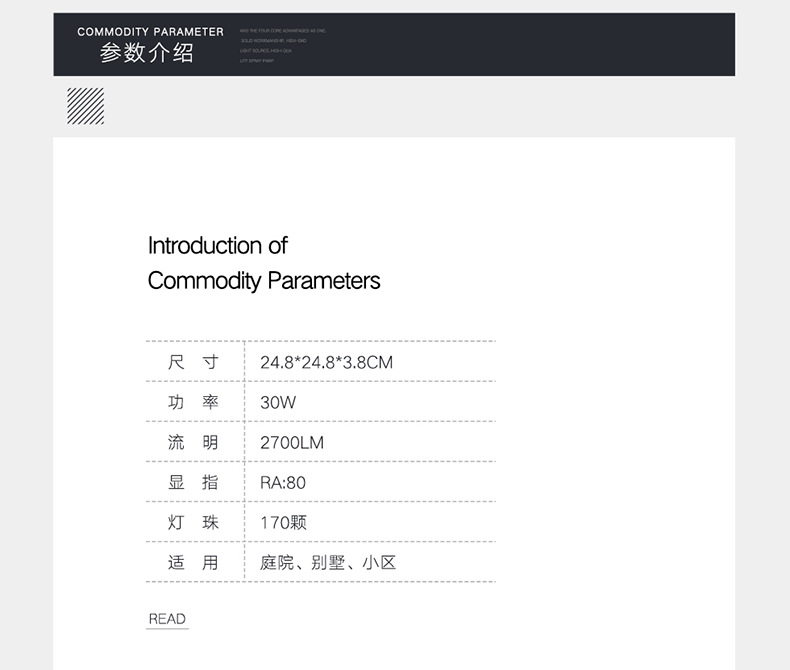Select the 尺寸 row label
This screenshot has width=790, height=670.
(193, 362)
